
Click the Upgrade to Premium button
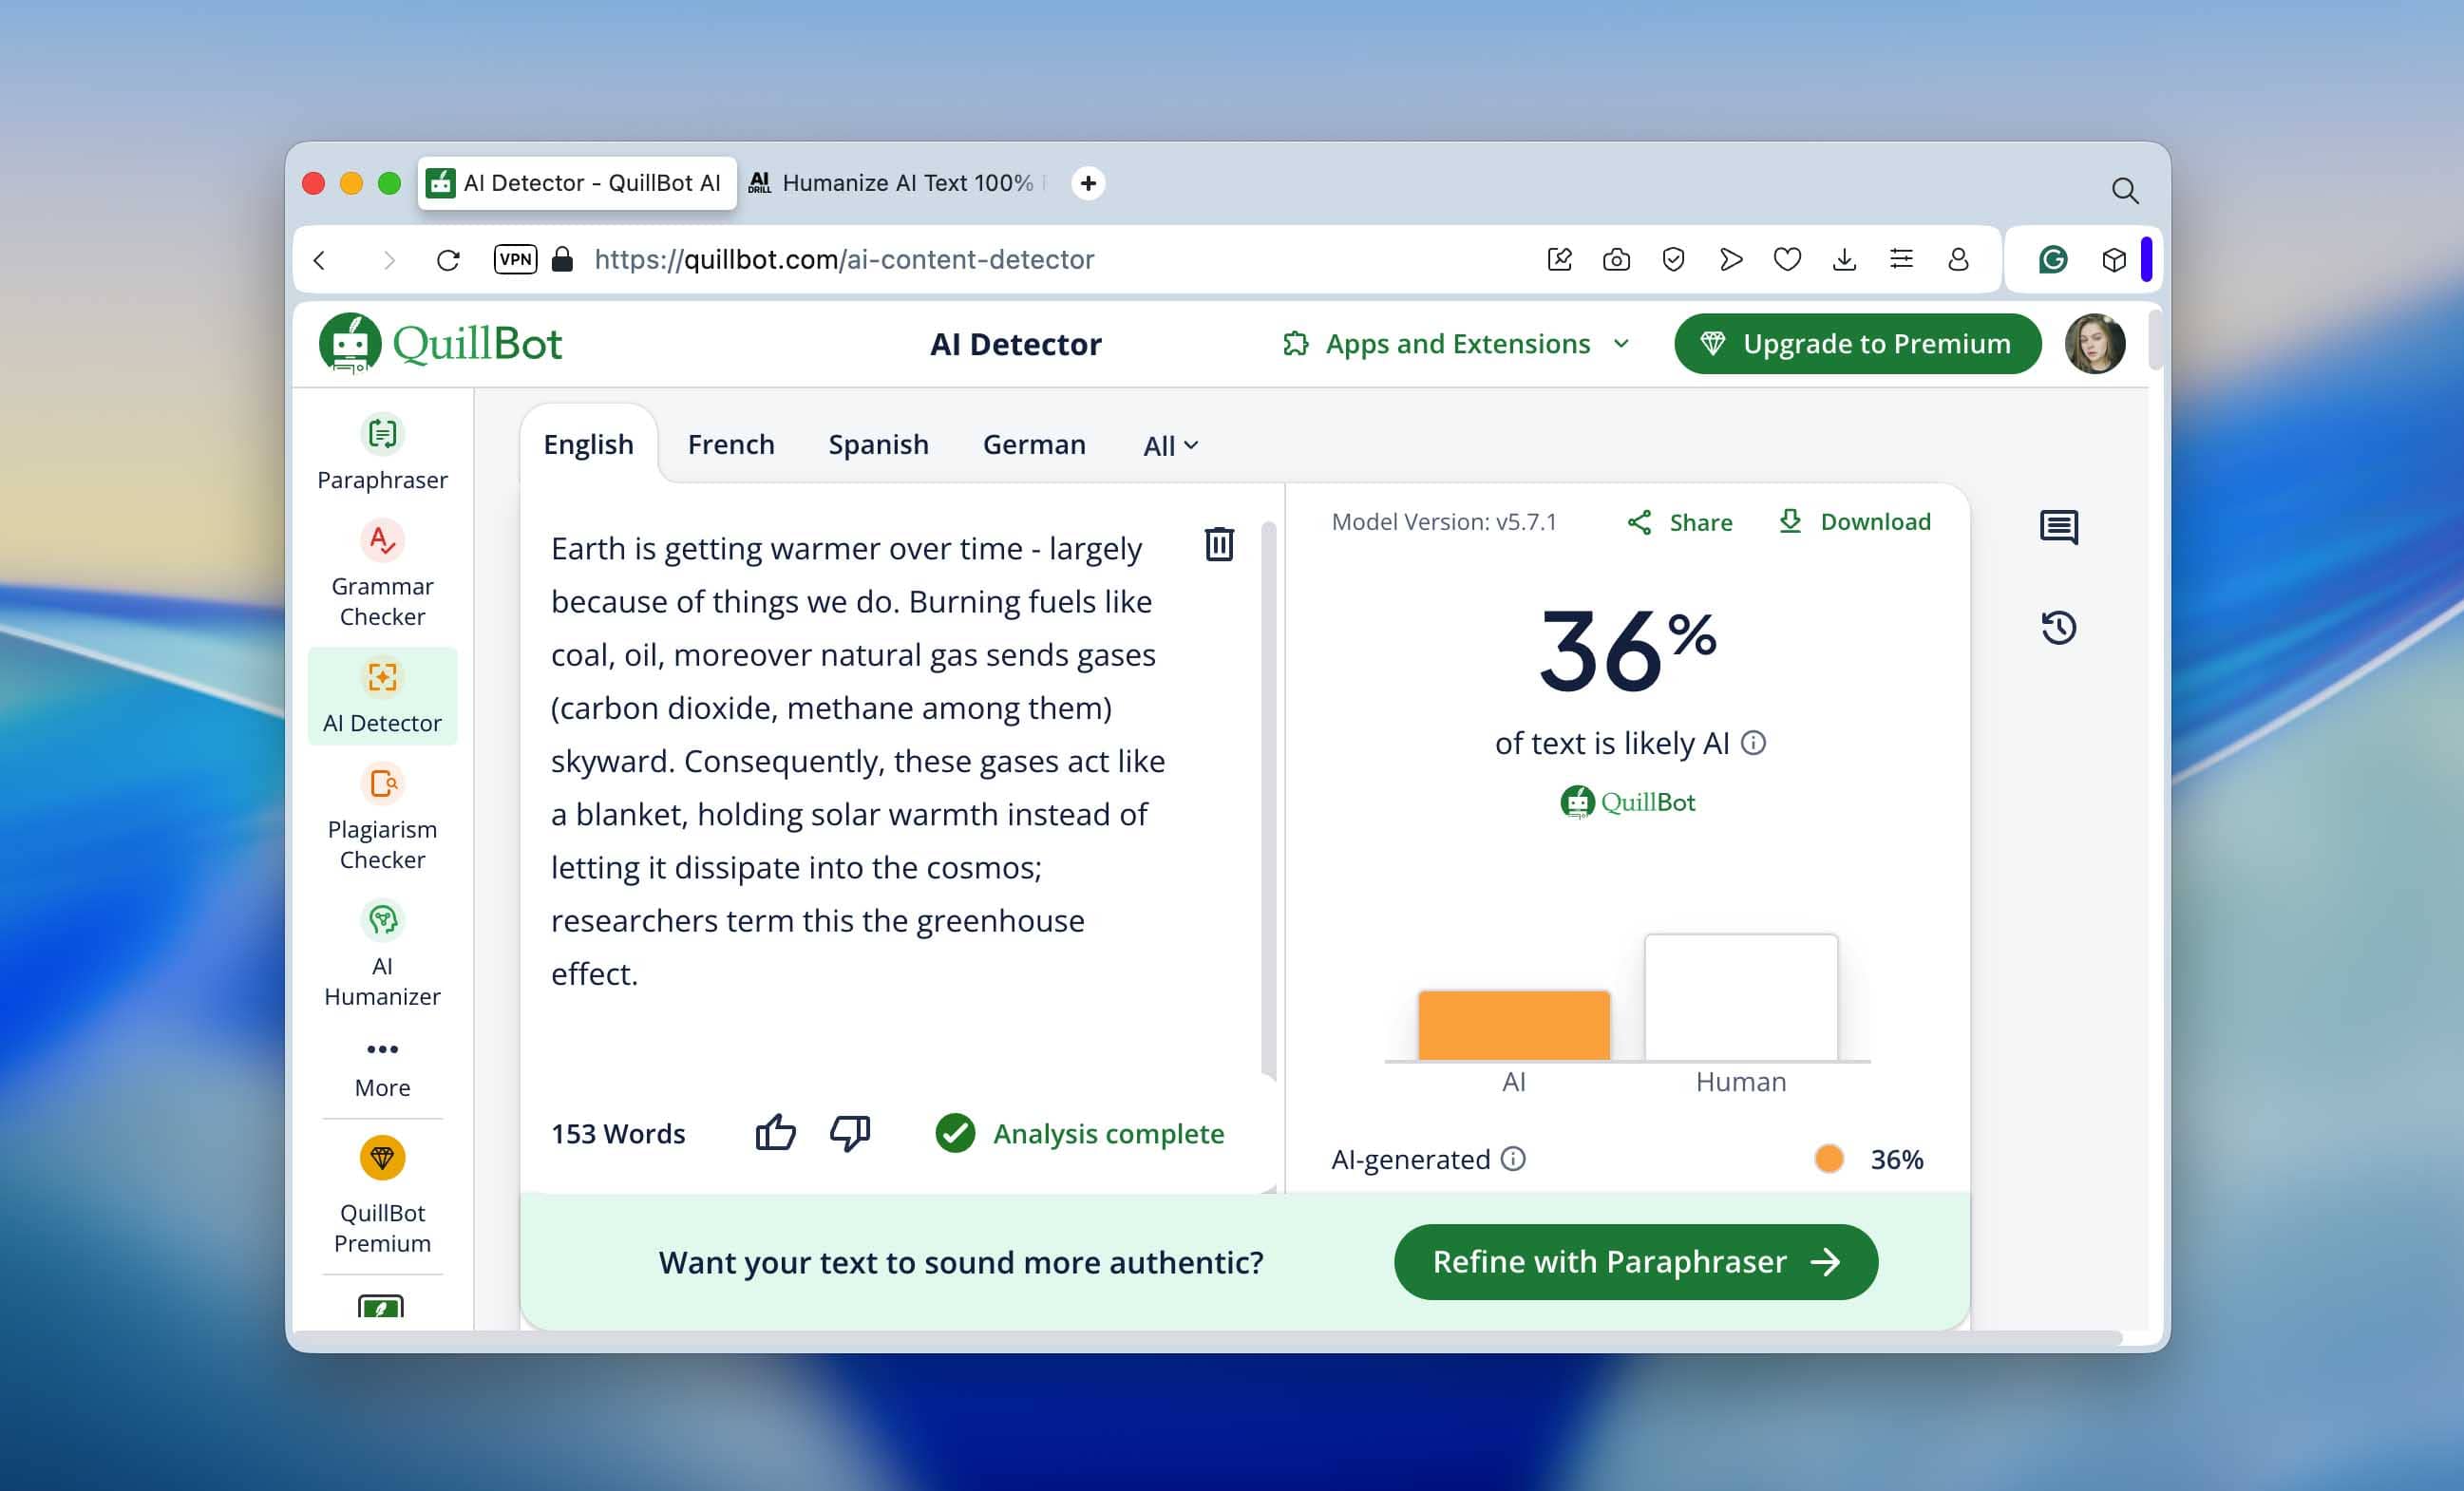point(1857,343)
